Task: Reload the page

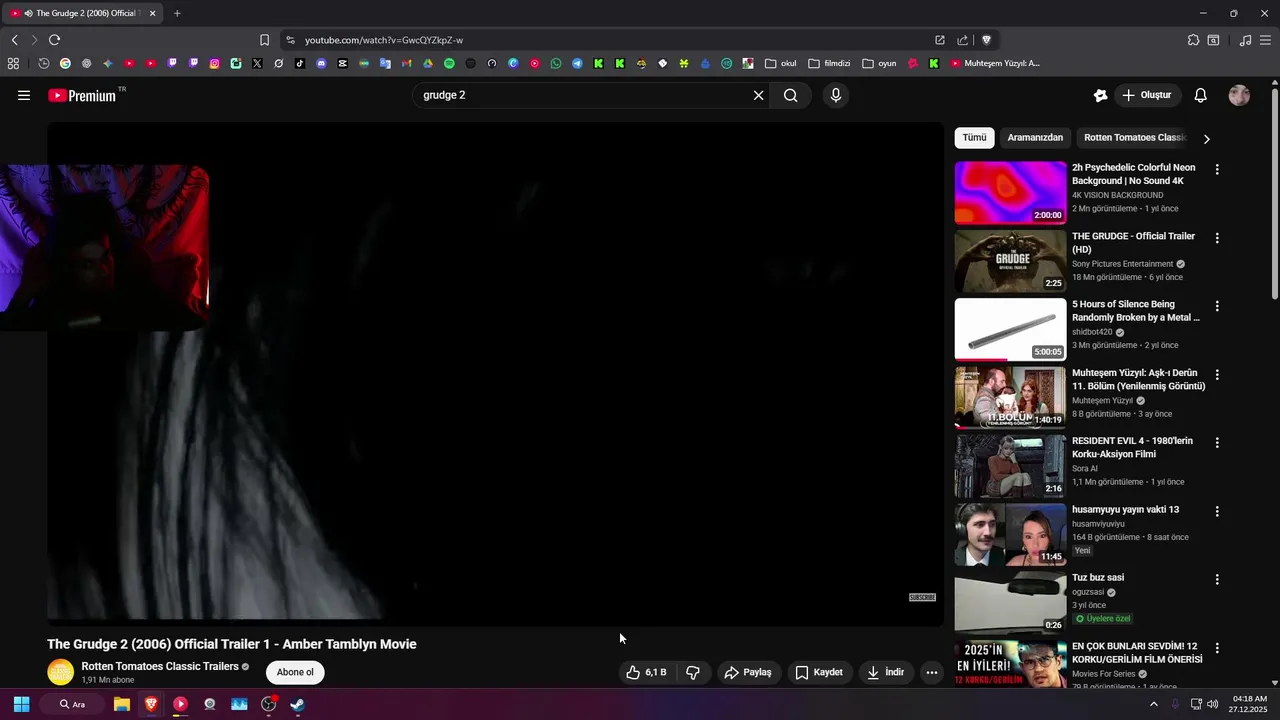Action: (x=54, y=40)
